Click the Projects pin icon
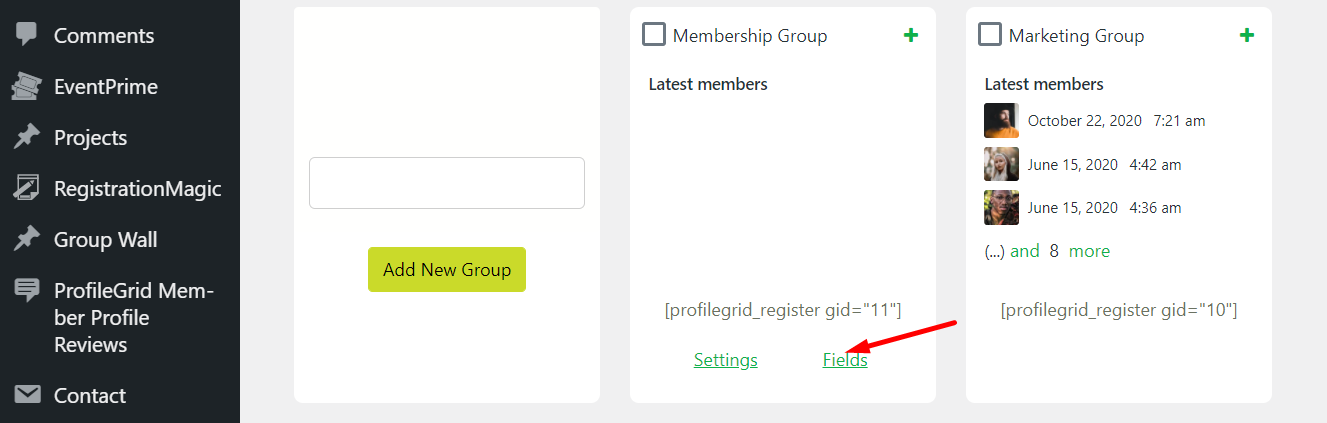The image size is (1327, 423). click(x=27, y=138)
